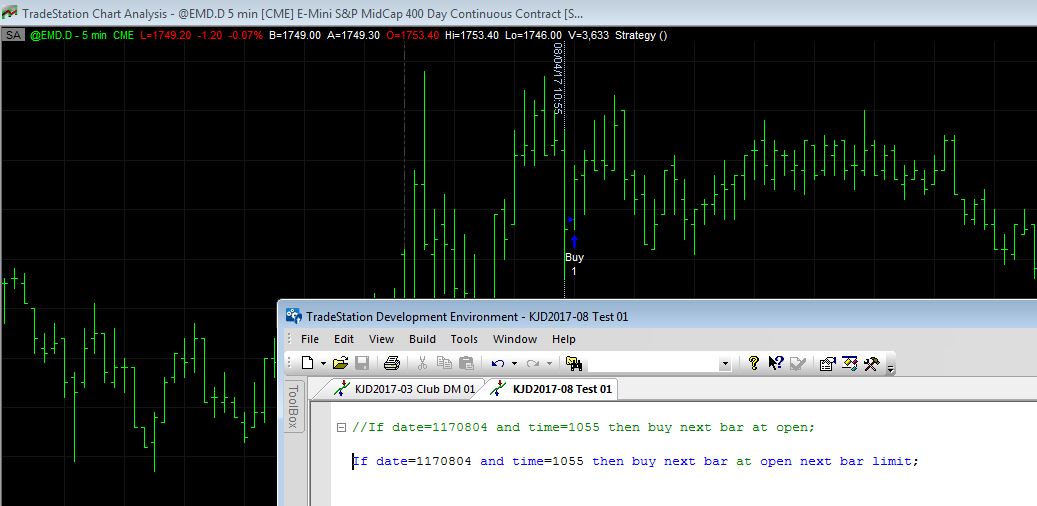Click the Buy 1 trade marker on chart
This screenshot has width=1037, height=506.
[574, 263]
